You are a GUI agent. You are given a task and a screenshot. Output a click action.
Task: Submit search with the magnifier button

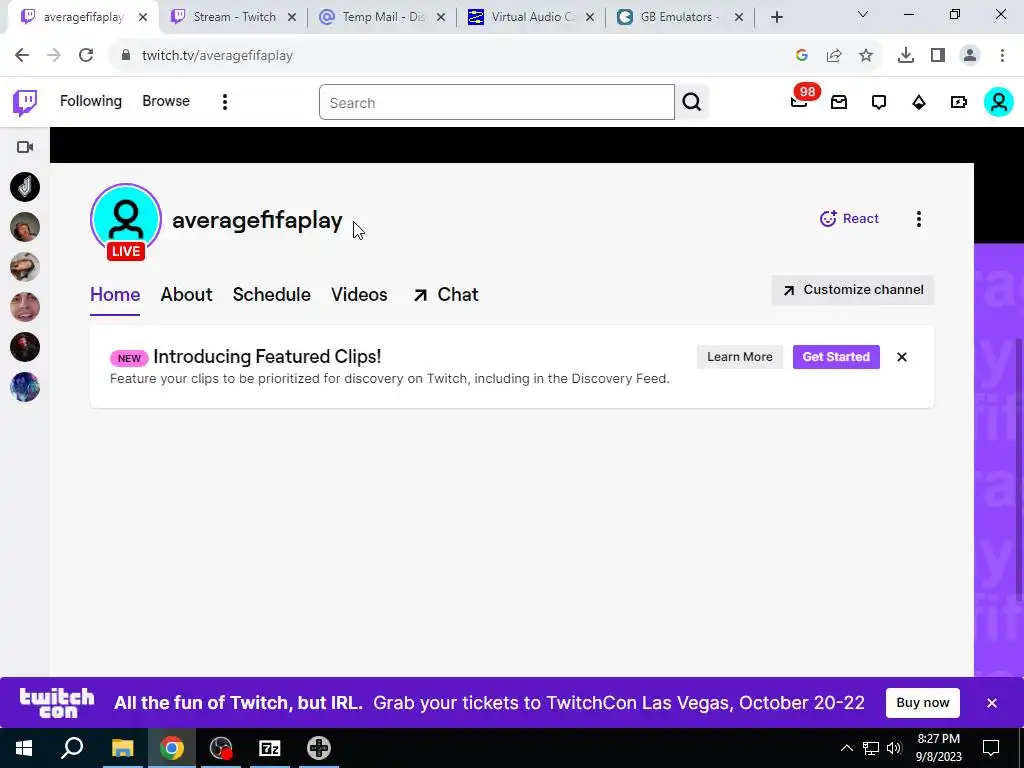(692, 103)
